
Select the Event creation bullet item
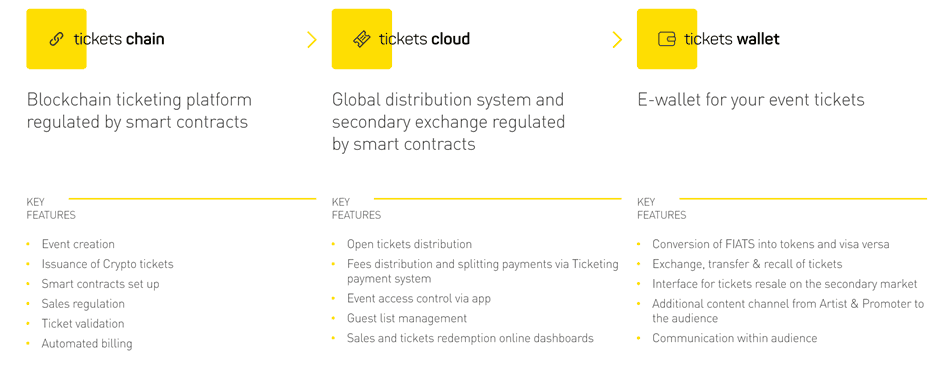tap(78, 244)
